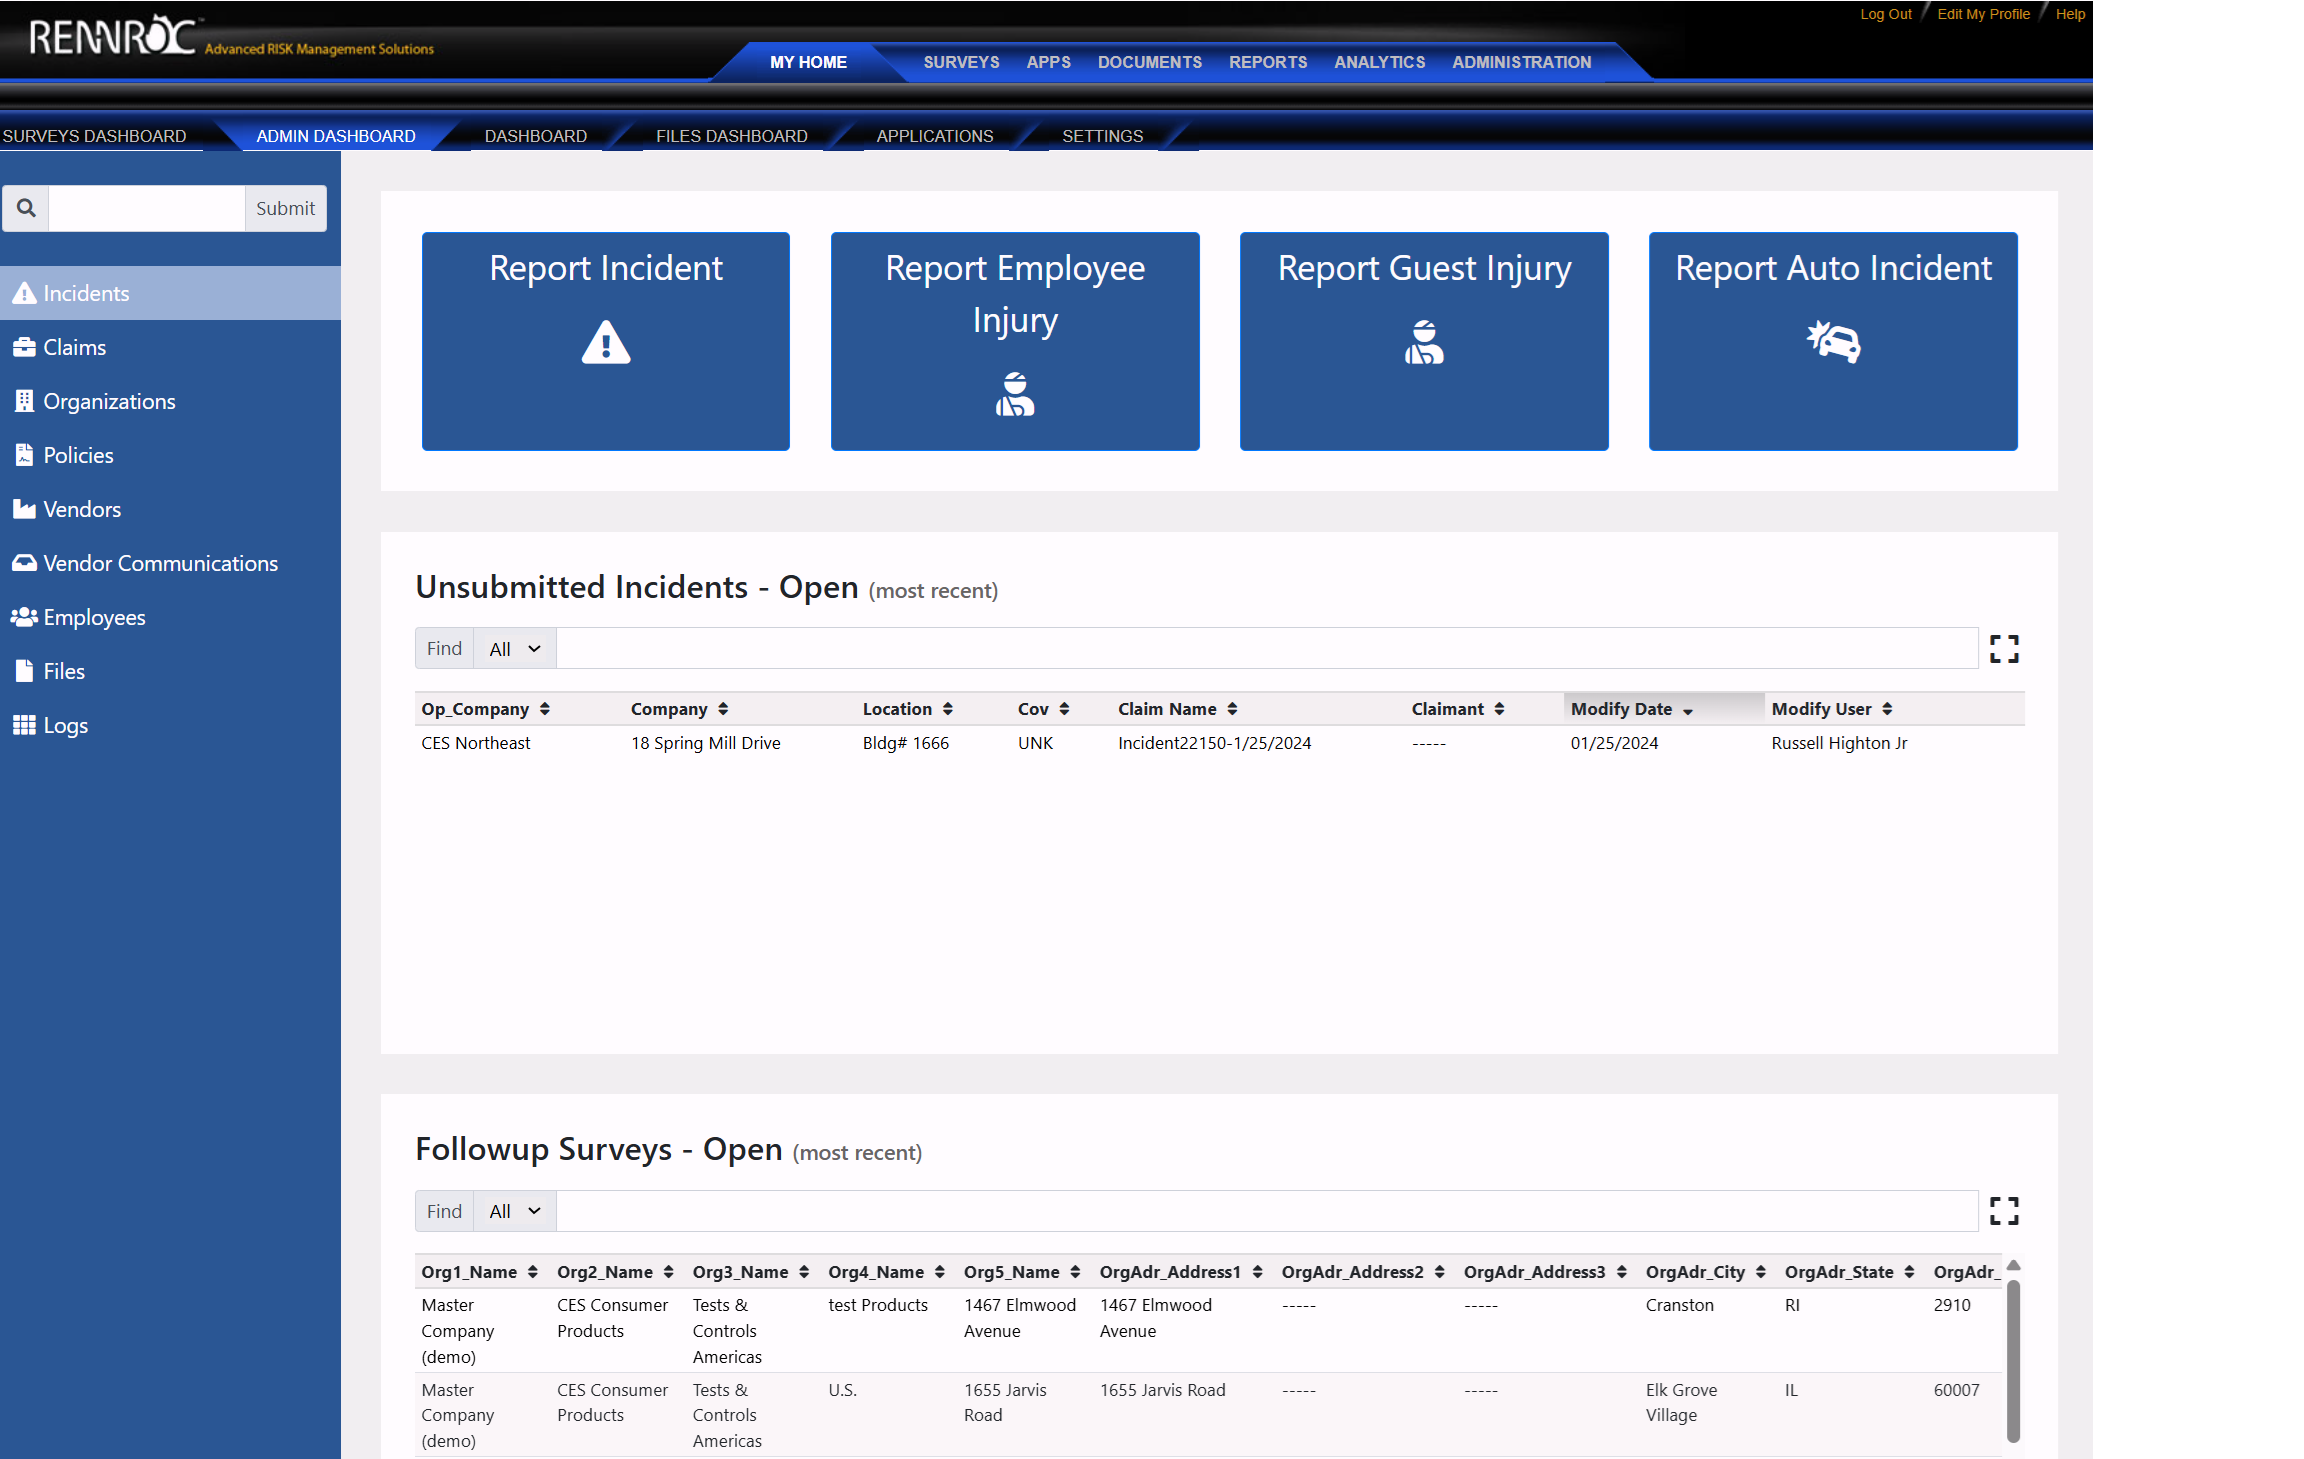2304x1459 pixels.
Task: Click the Claims briefcase icon
Action: pyautogui.click(x=24, y=347)
